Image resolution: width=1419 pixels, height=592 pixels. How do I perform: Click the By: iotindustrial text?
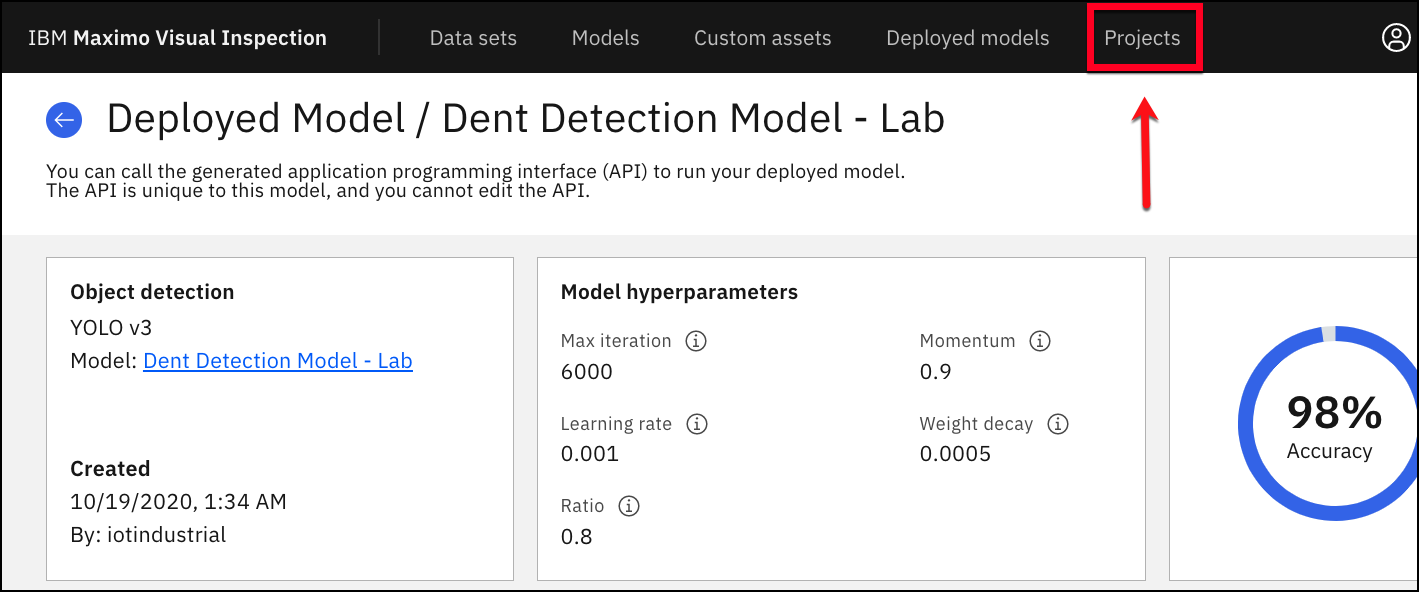tap(148, 535)
